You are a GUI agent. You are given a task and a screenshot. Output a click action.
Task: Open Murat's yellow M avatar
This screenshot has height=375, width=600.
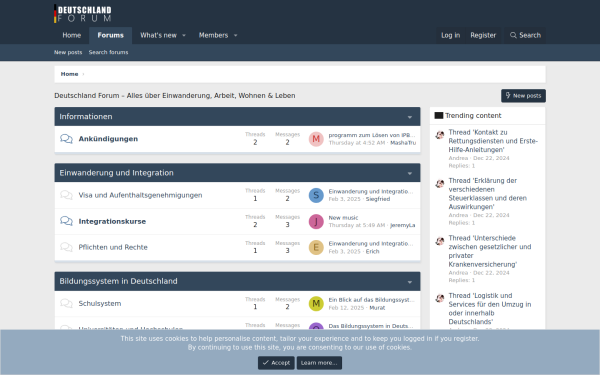point(316,304)
